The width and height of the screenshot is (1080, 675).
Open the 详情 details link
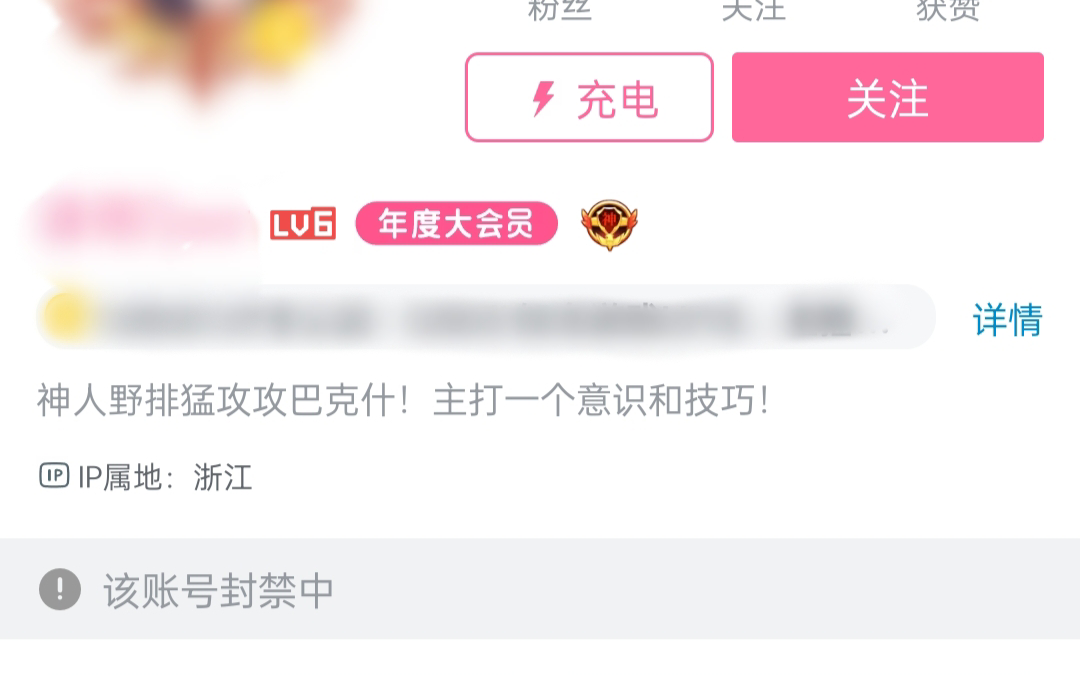tap(1007, 320)
